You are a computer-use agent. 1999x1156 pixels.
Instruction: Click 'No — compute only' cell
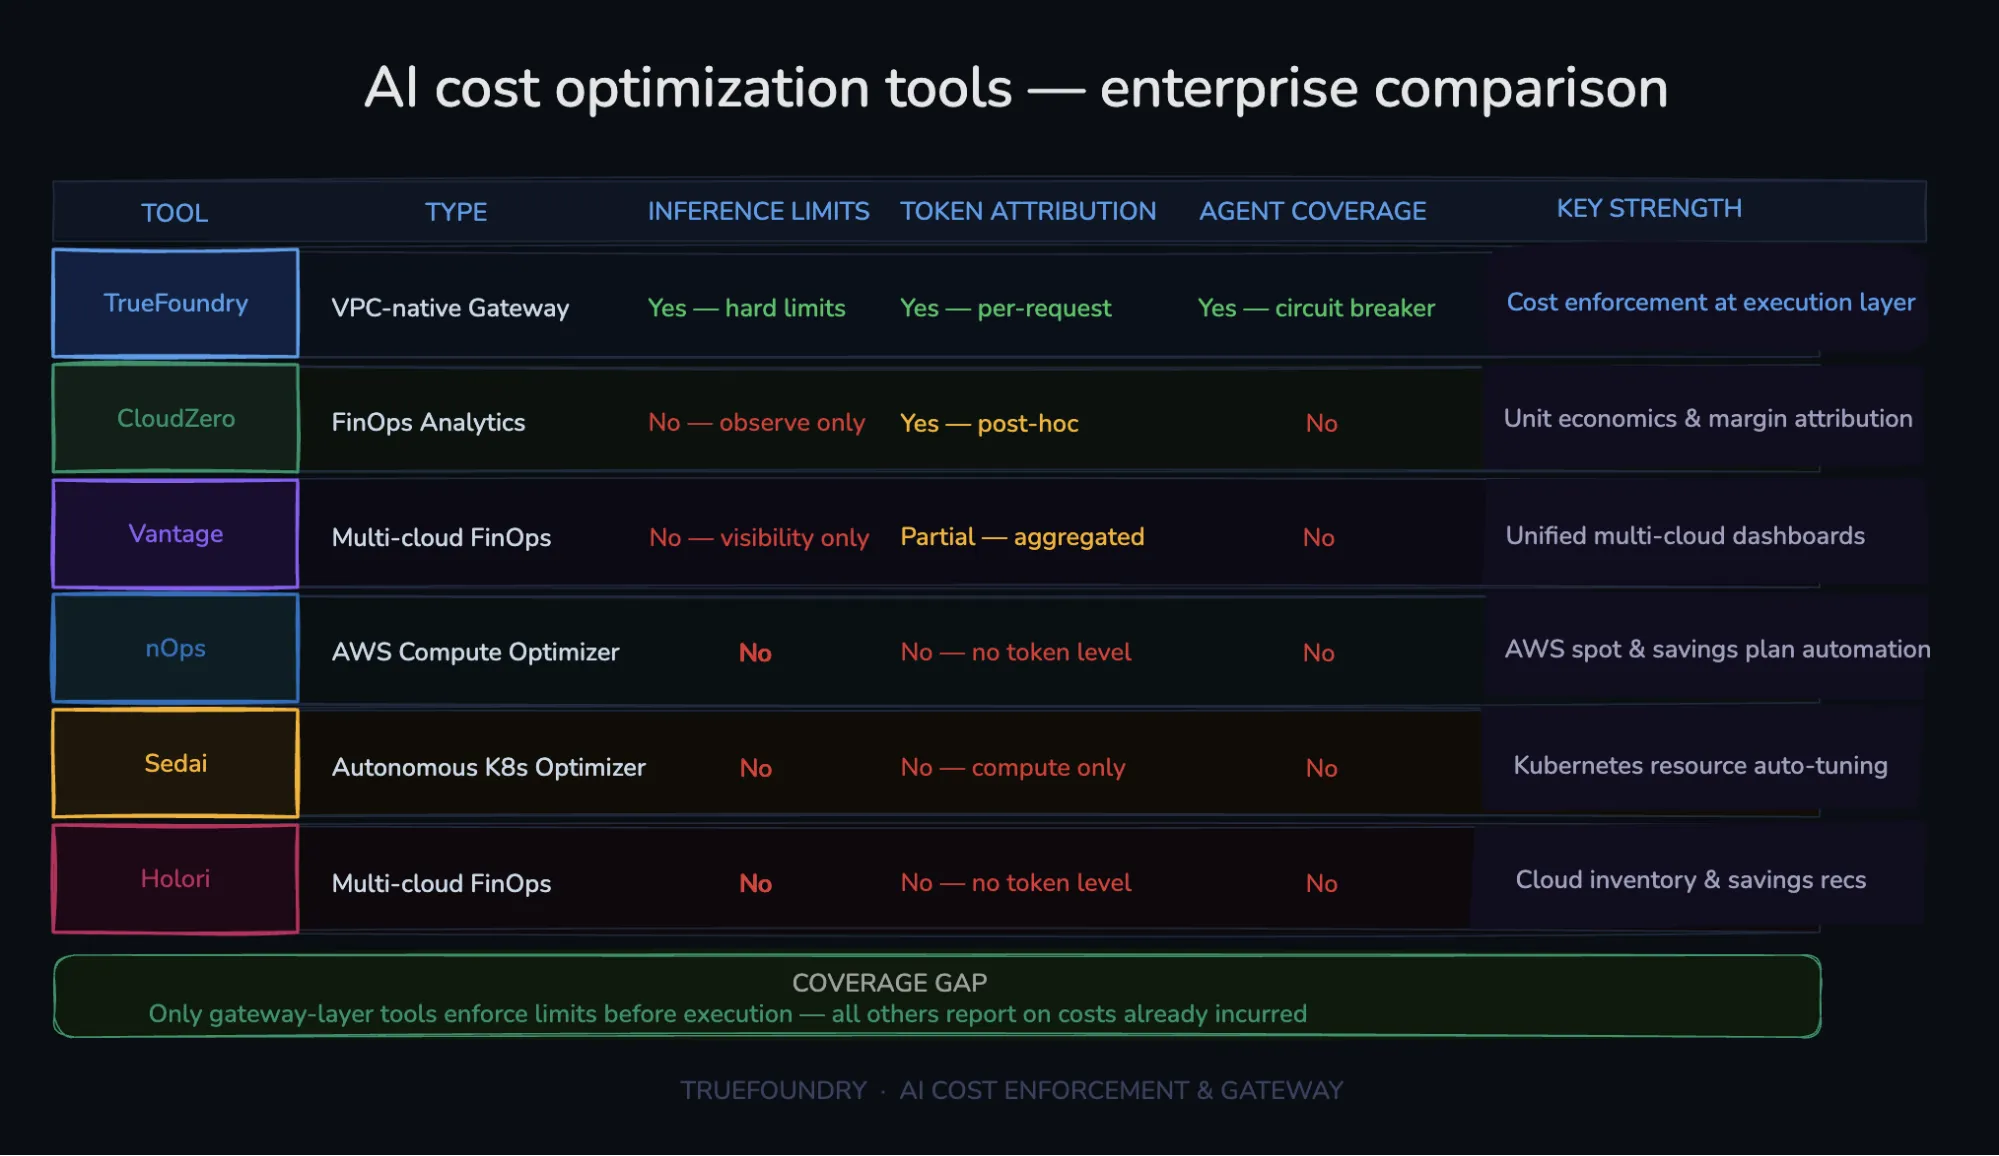point(1012,767)
